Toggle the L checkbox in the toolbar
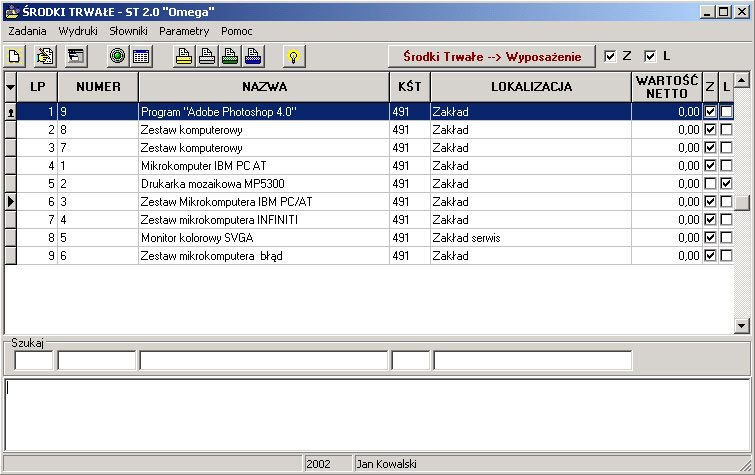The height and width of the screenshot is (475, 755). 650,56
